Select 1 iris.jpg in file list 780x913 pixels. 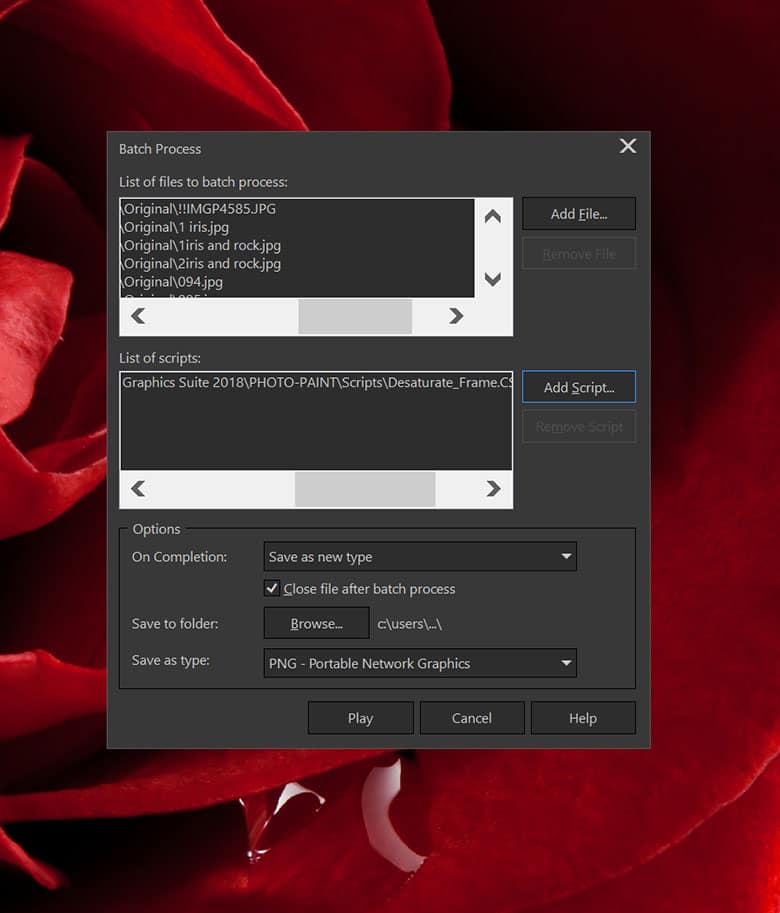[x=176, y=227]
